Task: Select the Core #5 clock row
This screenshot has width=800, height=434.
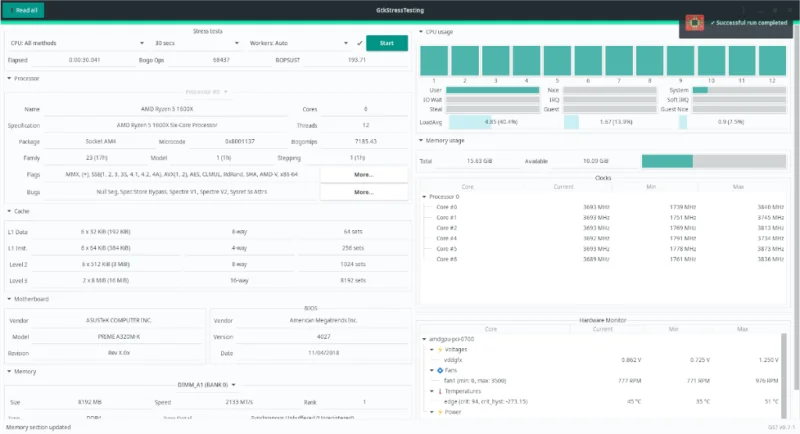Action: click(603, 249)
